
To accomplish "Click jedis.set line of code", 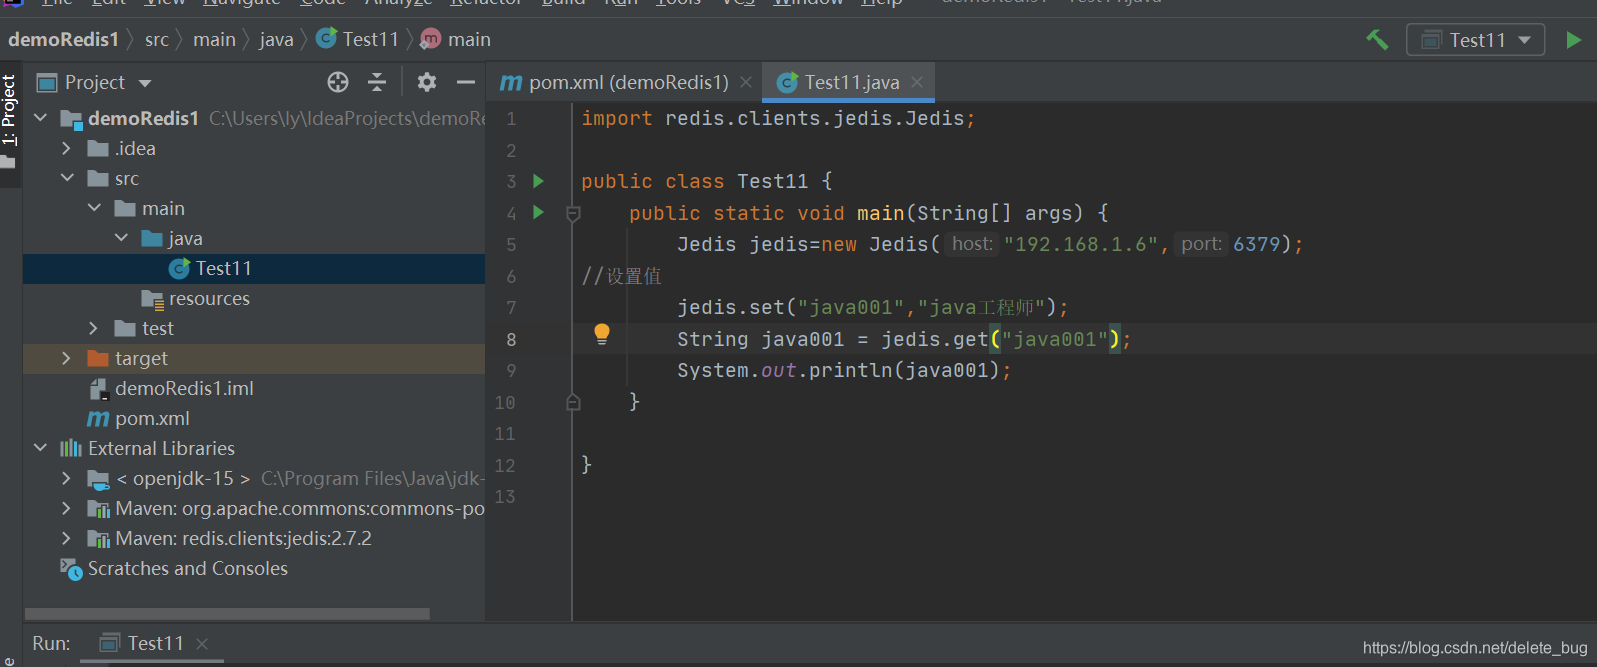I will (x=873, y=307).
